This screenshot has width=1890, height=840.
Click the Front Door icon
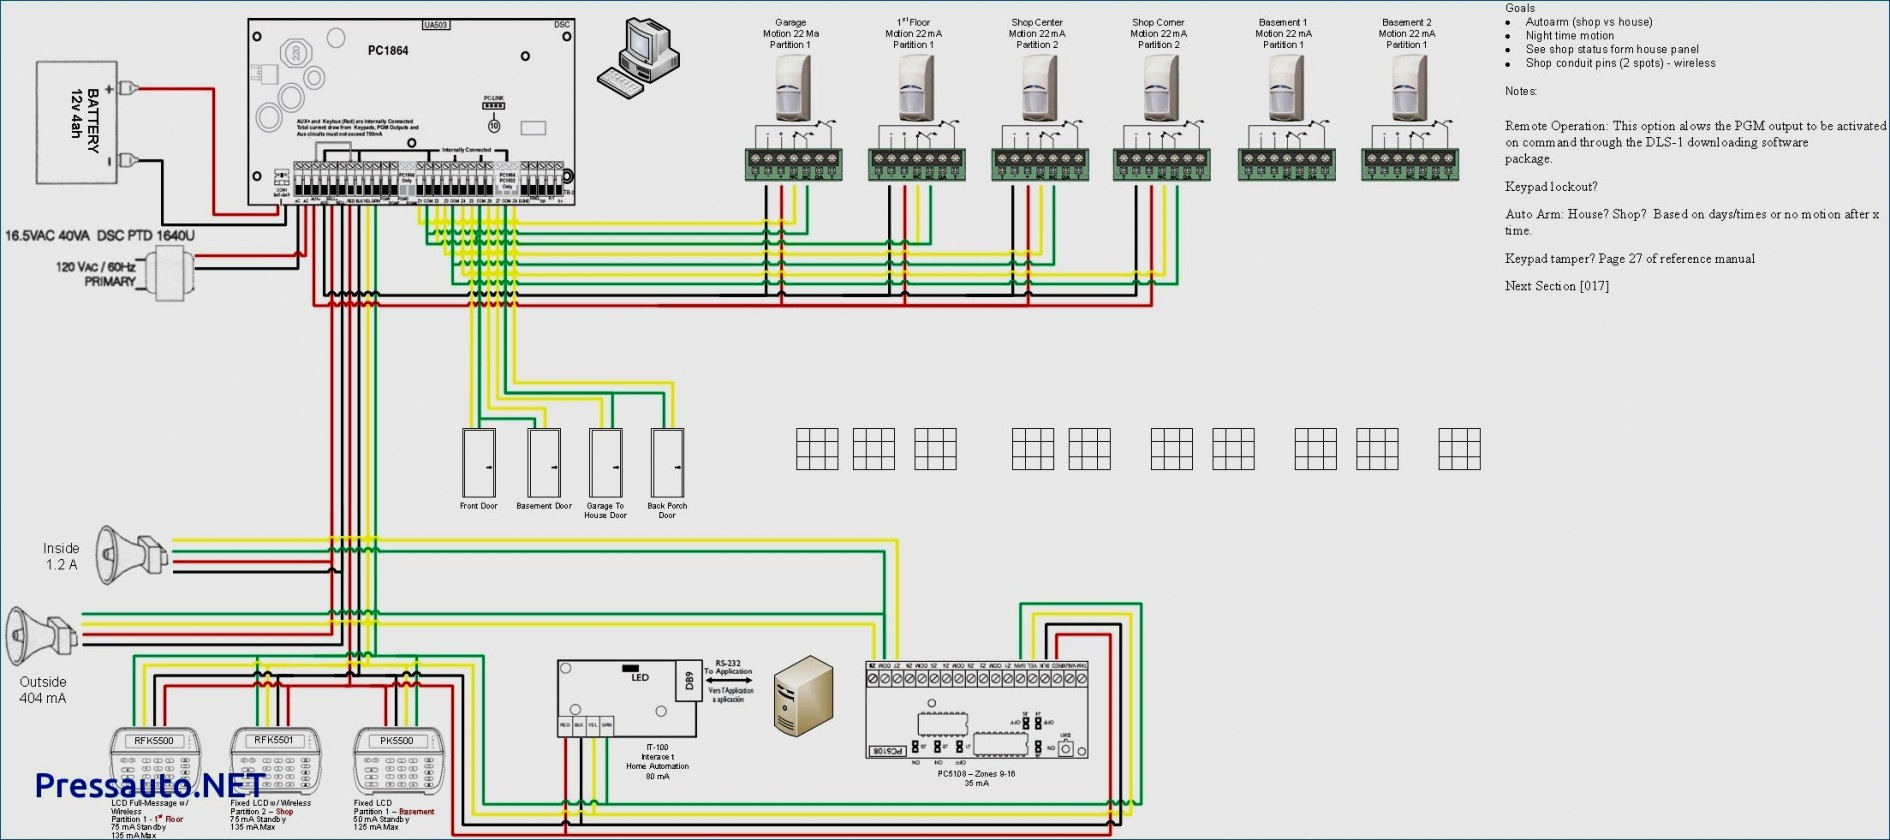pos(478,463)
